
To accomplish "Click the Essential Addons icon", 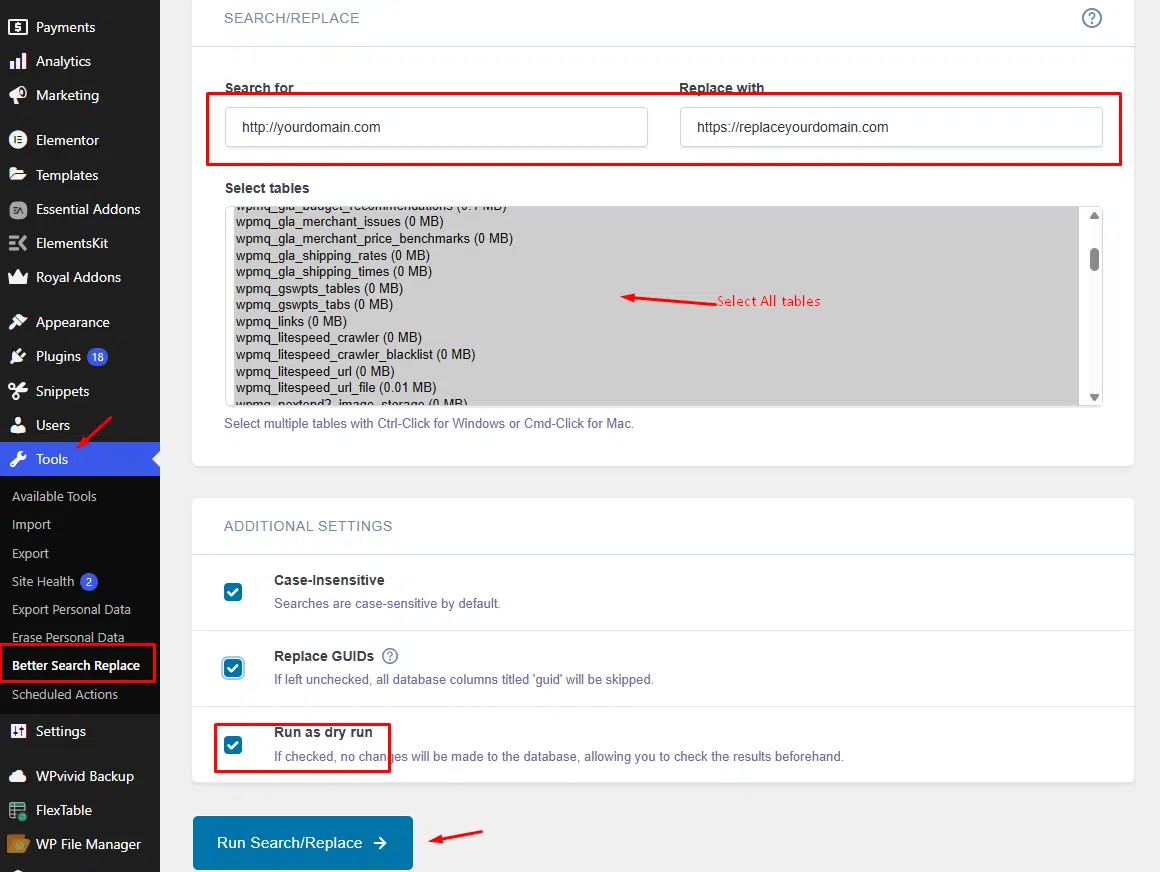I will [18, 210].
